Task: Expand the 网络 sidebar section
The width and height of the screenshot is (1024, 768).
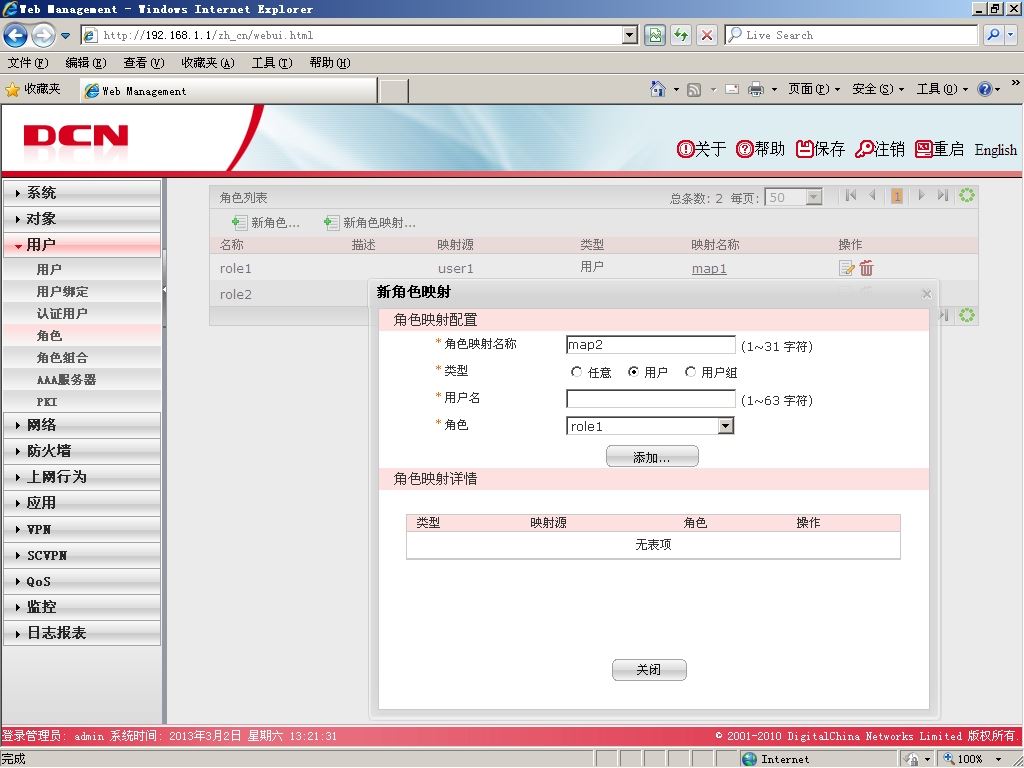Action: click(x=82, y=425)
